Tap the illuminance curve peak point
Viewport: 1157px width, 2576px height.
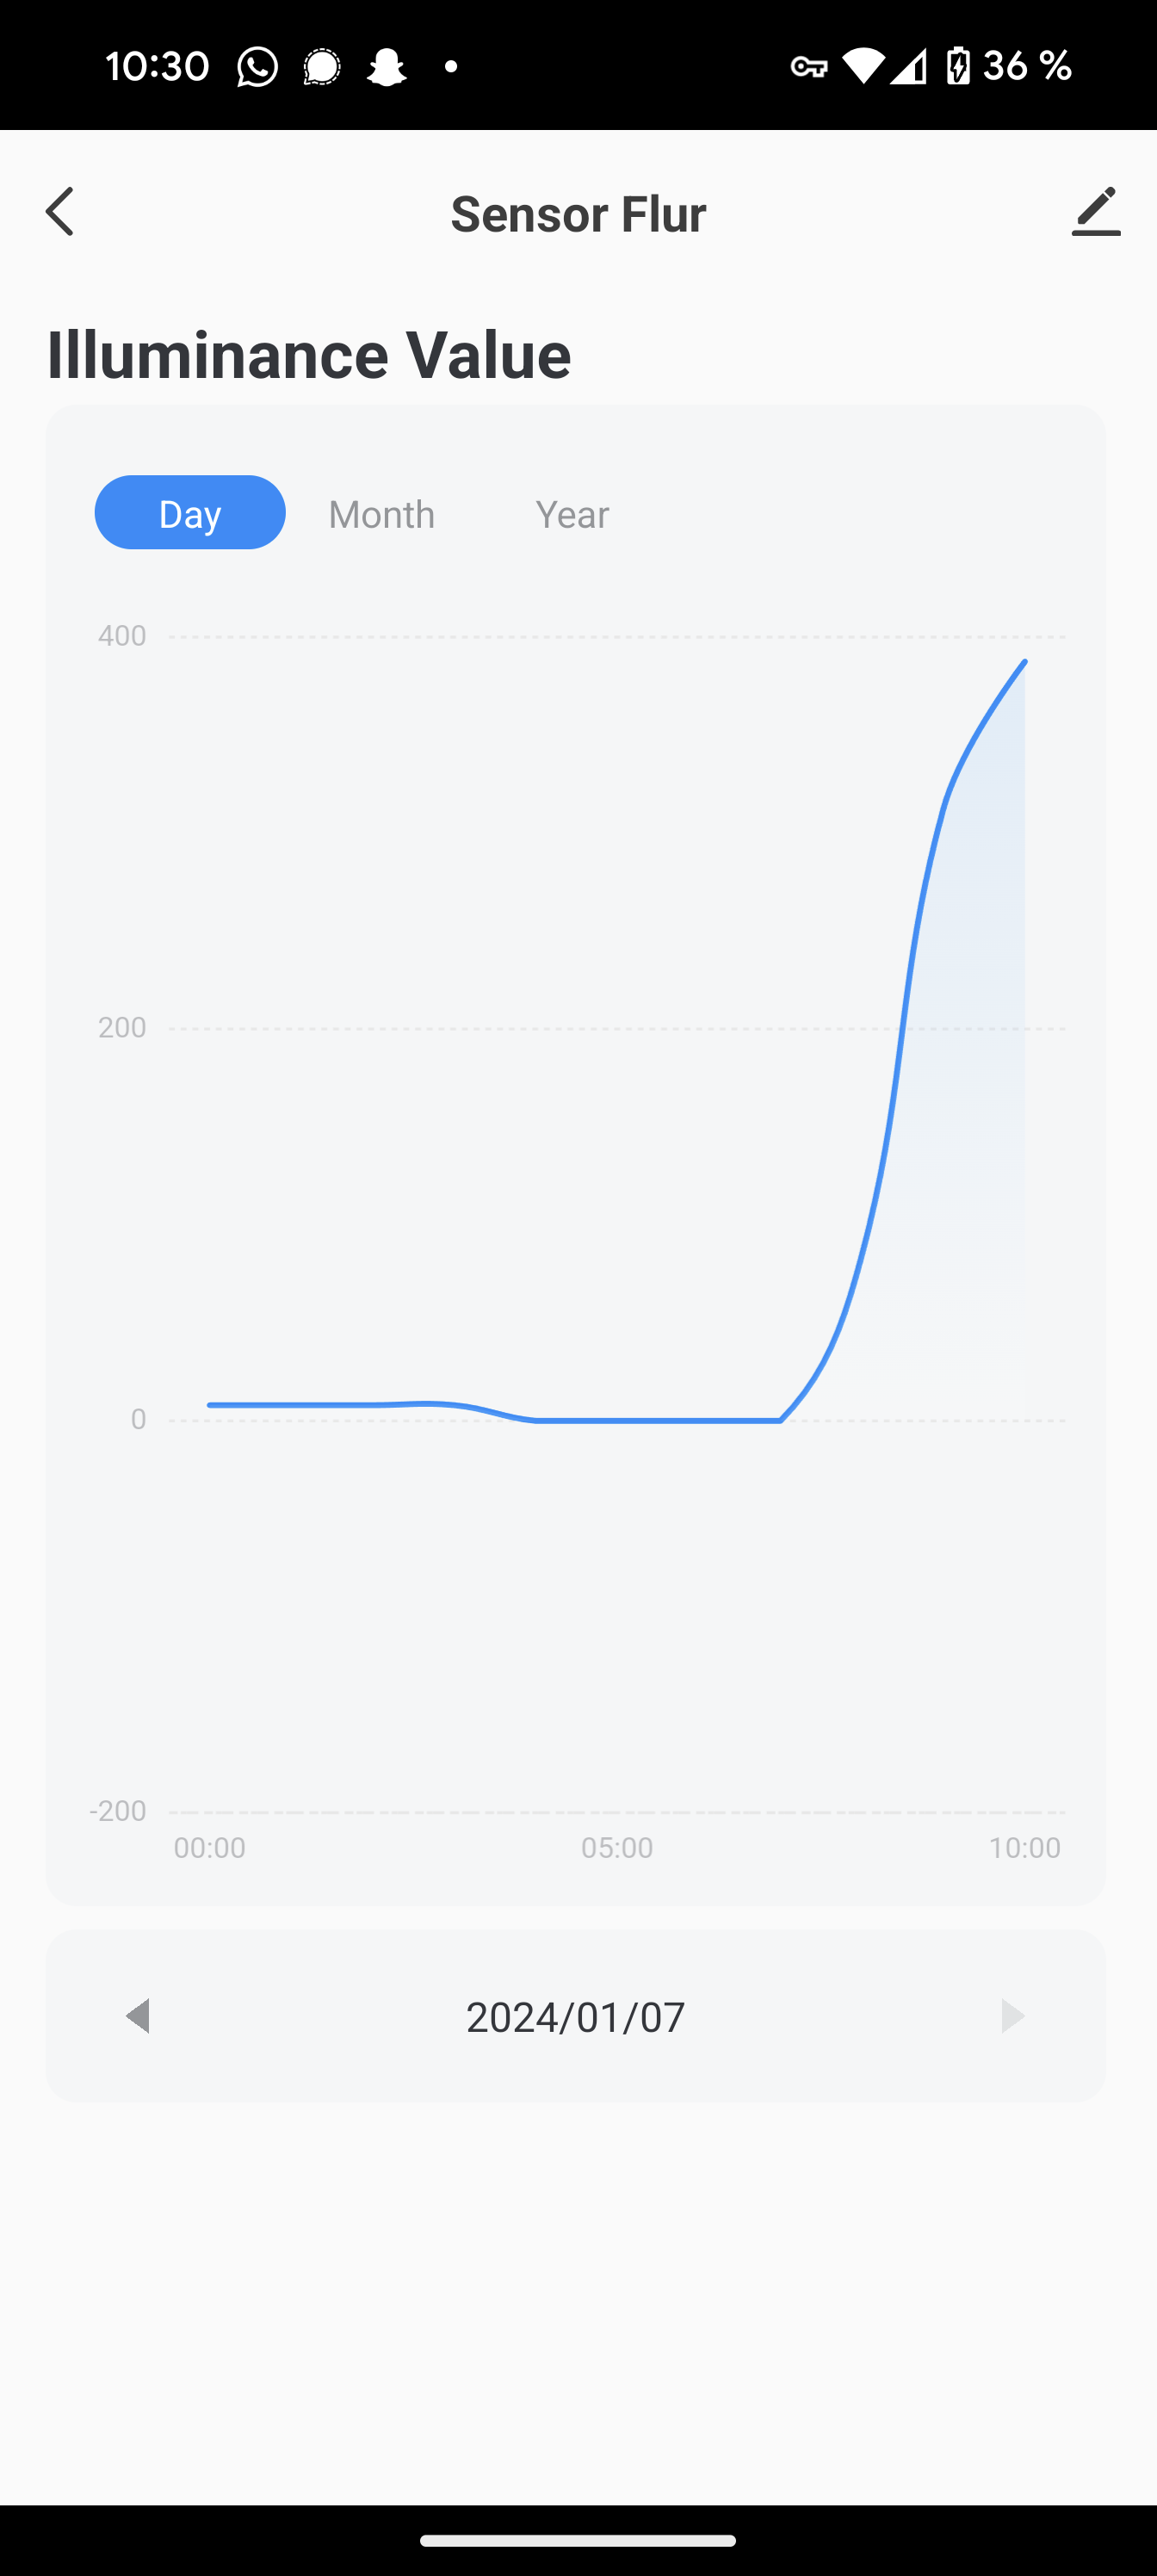click(1024, 662)
